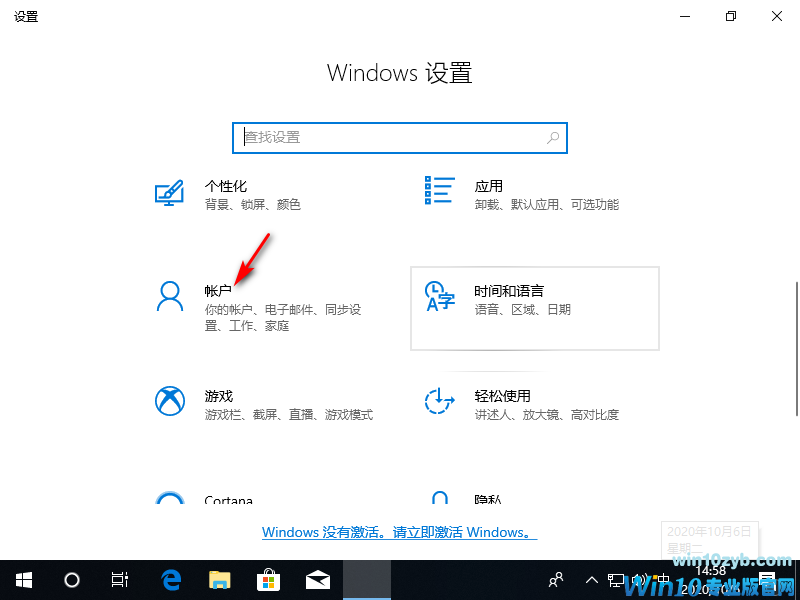The image size is (800, 600).
Task: Expand hidden tray icons with the chevron
Action: tap(592, 580)
